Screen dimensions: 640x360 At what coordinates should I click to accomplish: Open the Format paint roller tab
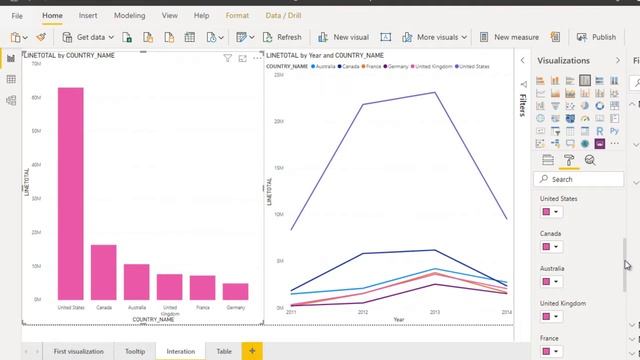[569, 160]
